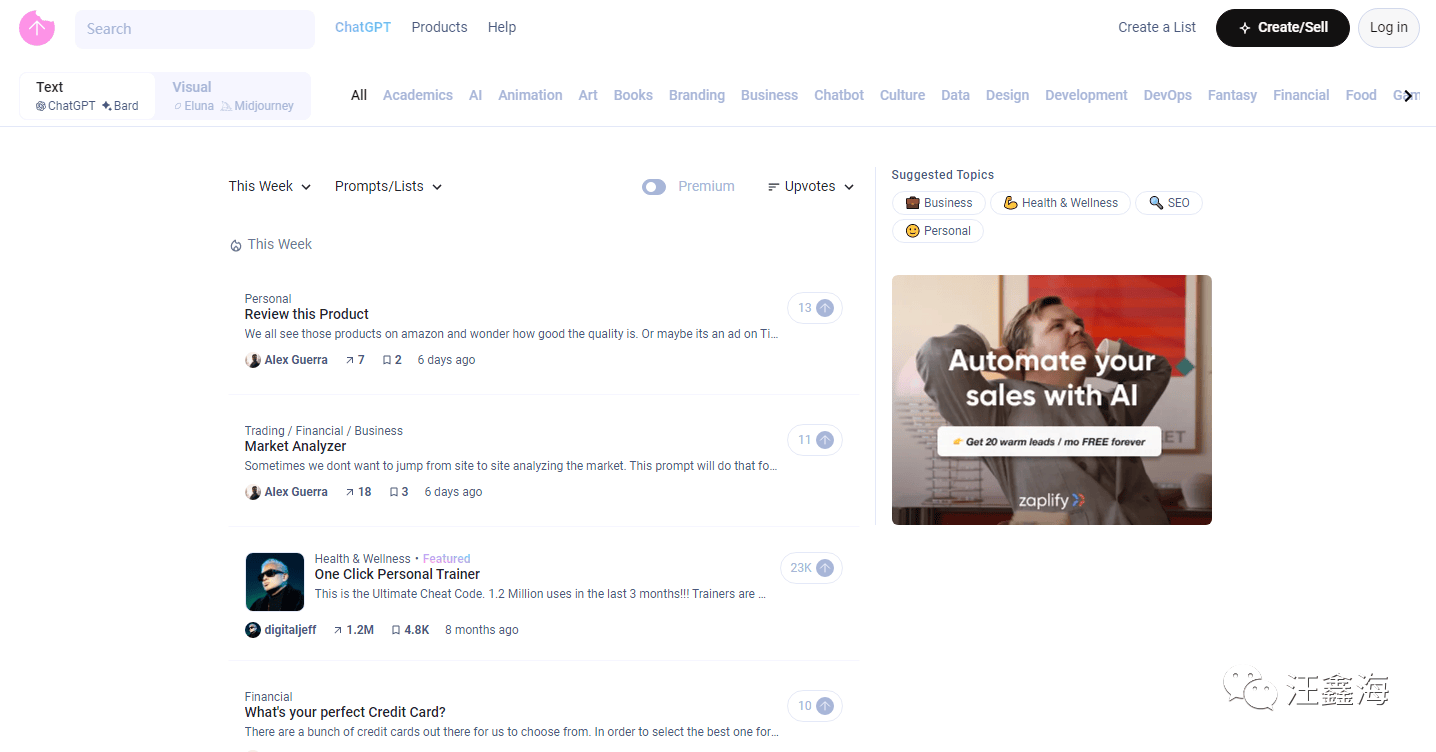Click Get 20 warm leads ad button

(x=1049, y=441)
